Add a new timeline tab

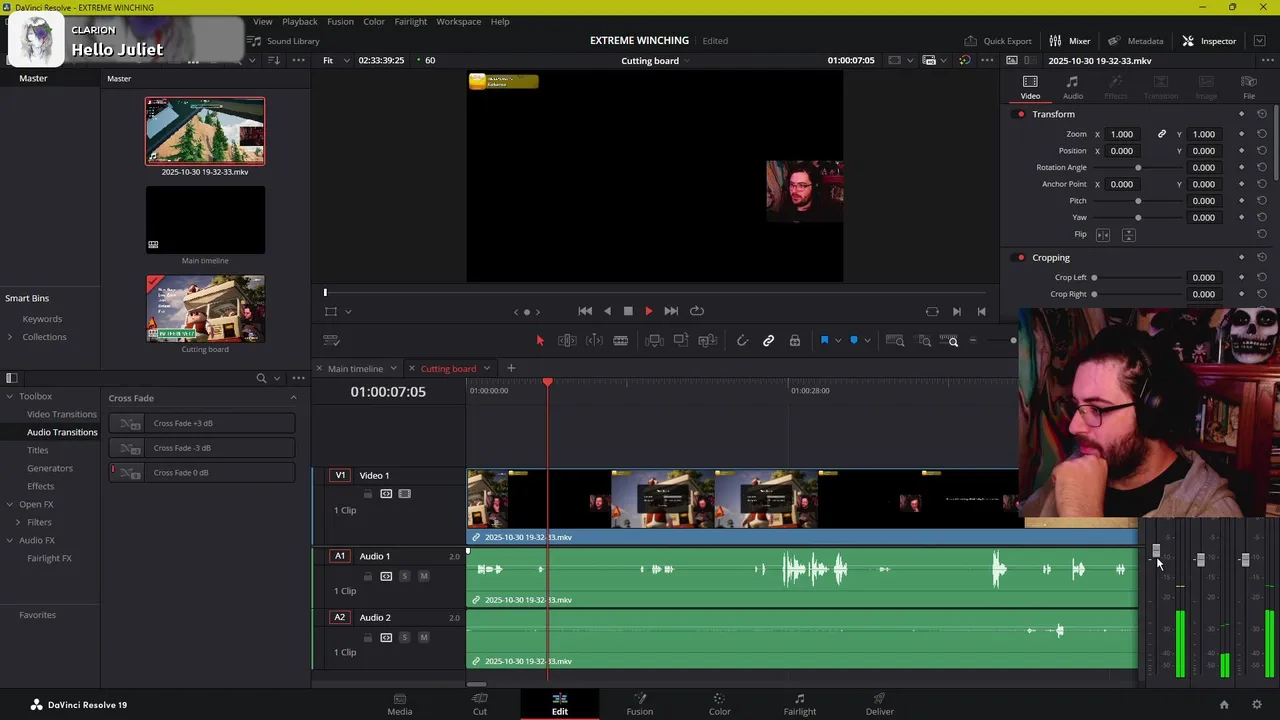tap(511, 368)
